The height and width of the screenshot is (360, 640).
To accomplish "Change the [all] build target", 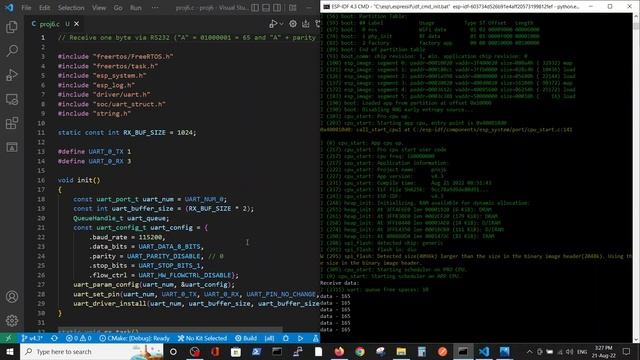I will click(269, 338).
